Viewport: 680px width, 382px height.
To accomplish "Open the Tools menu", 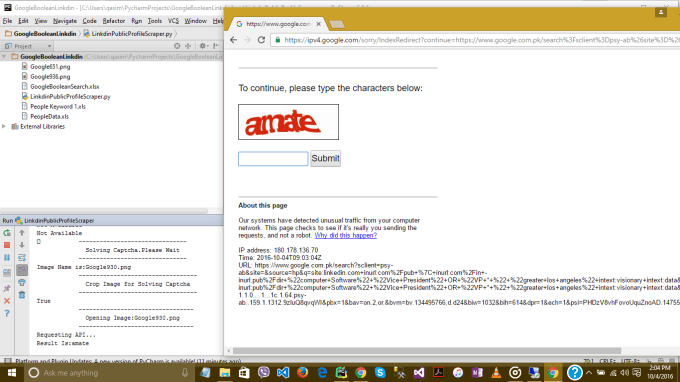I will click(x=154, y=21).
